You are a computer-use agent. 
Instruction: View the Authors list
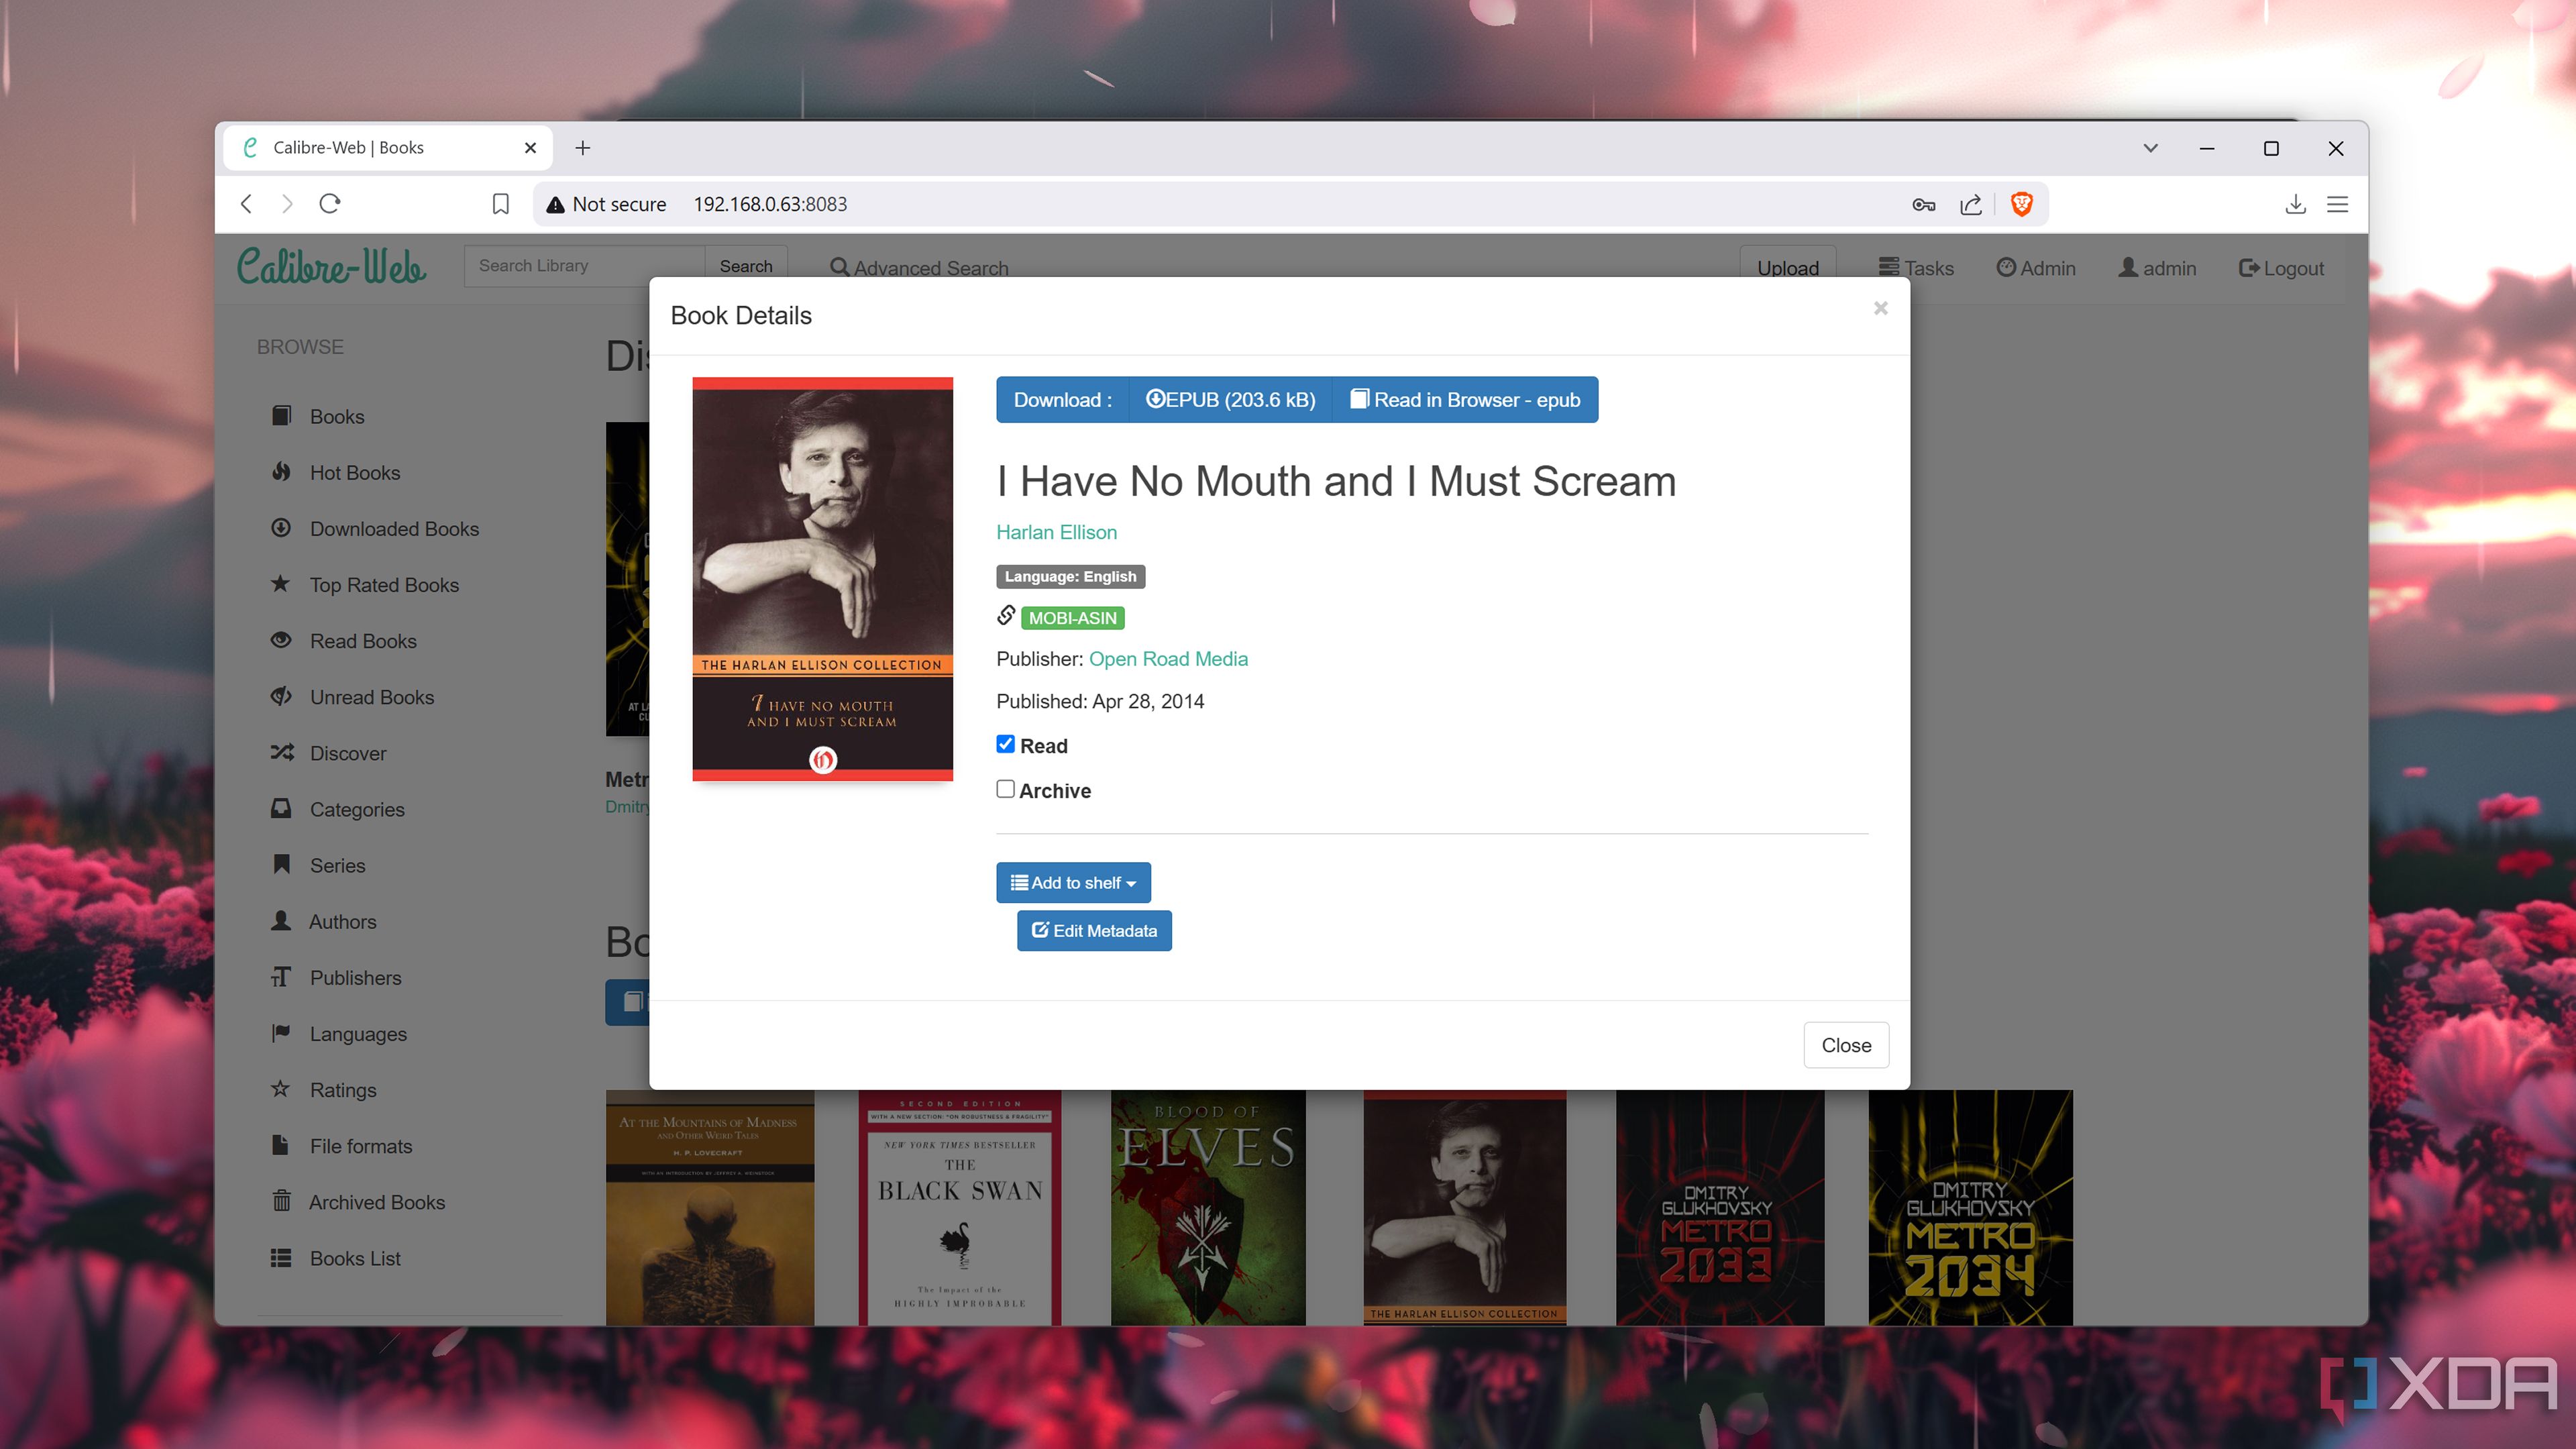[x=342, y=921]
